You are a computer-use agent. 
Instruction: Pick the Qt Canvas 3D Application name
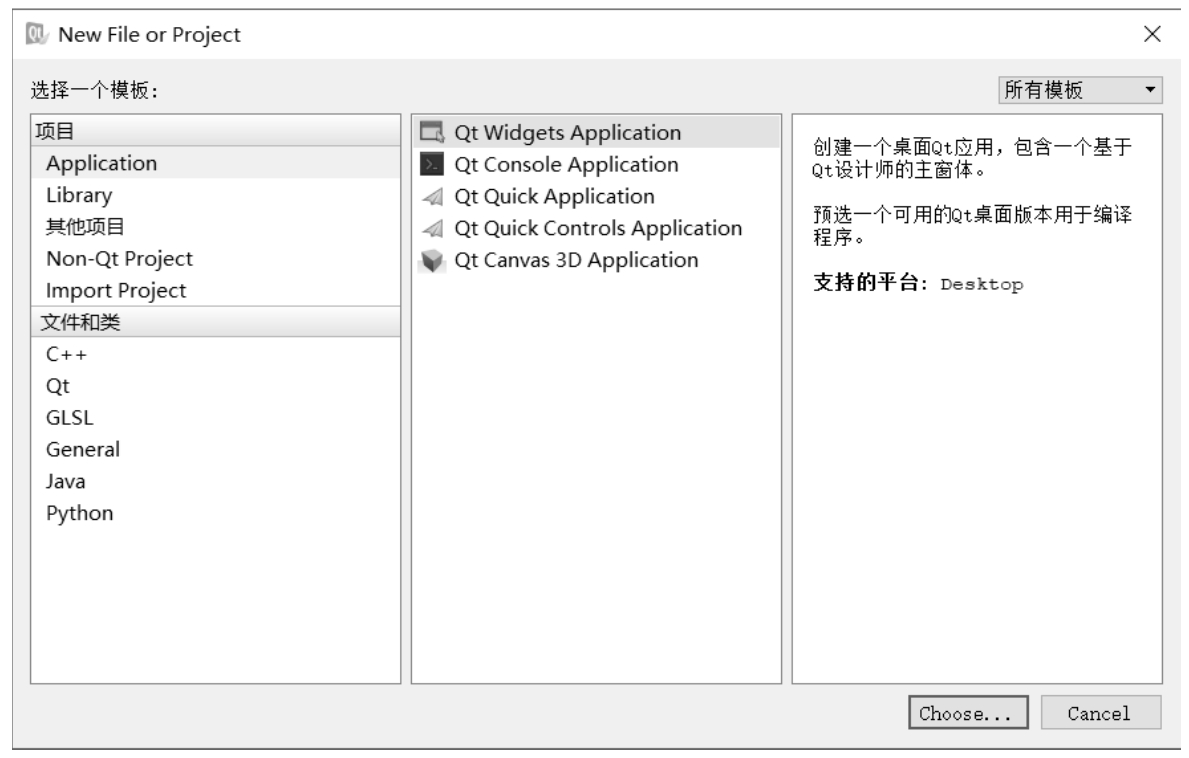[576, 260]
